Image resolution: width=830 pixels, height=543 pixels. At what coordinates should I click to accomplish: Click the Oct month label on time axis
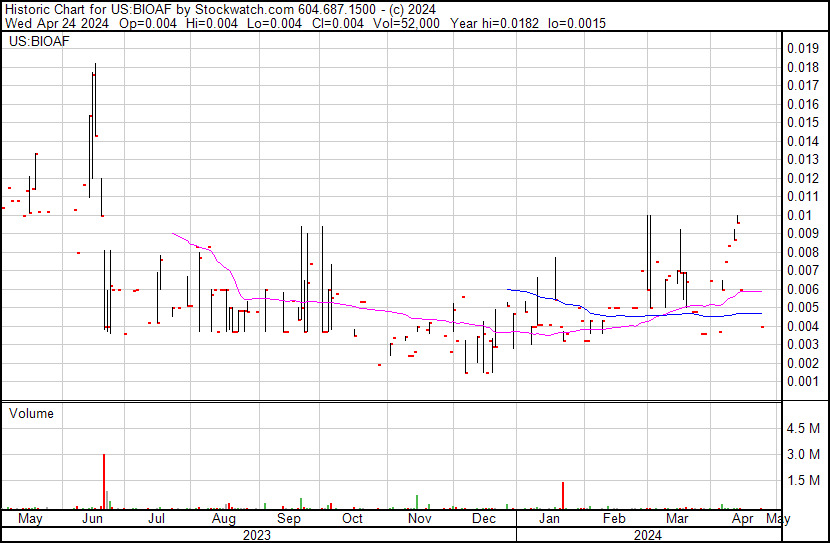pos(353,518)
